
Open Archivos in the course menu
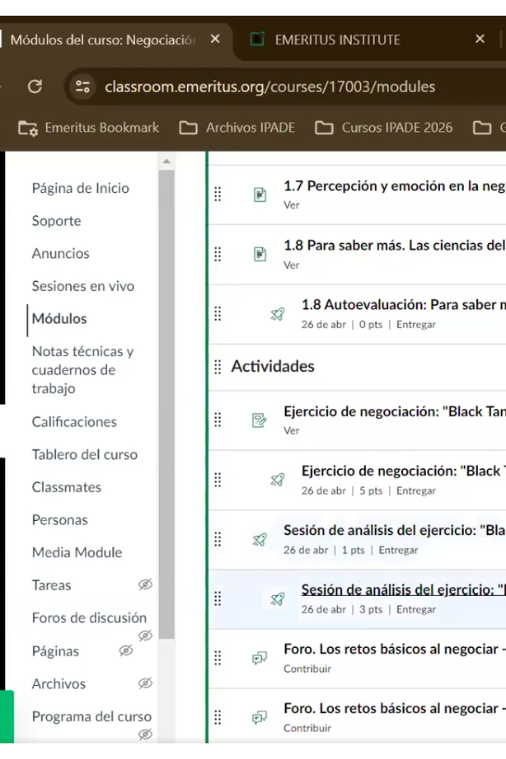[59, 683]
